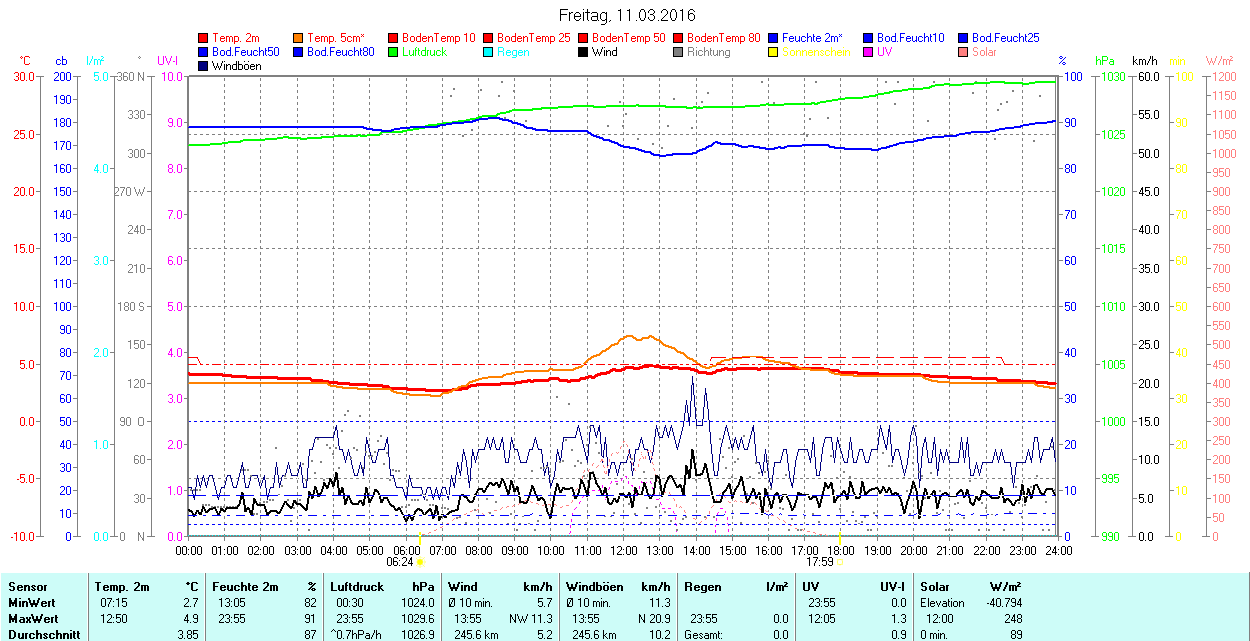Image resolution: width=1250 pixels, height=641 pixels.
Task: Click the chart title Freitag, 11.03.2016
Action: (626, 15)
